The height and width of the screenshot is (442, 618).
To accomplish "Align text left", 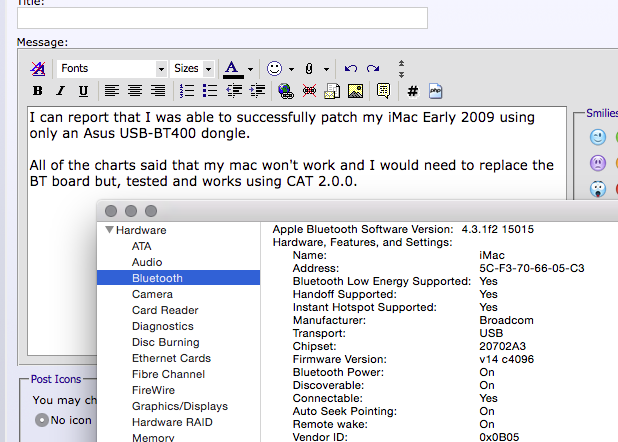I will coord(112,91).
